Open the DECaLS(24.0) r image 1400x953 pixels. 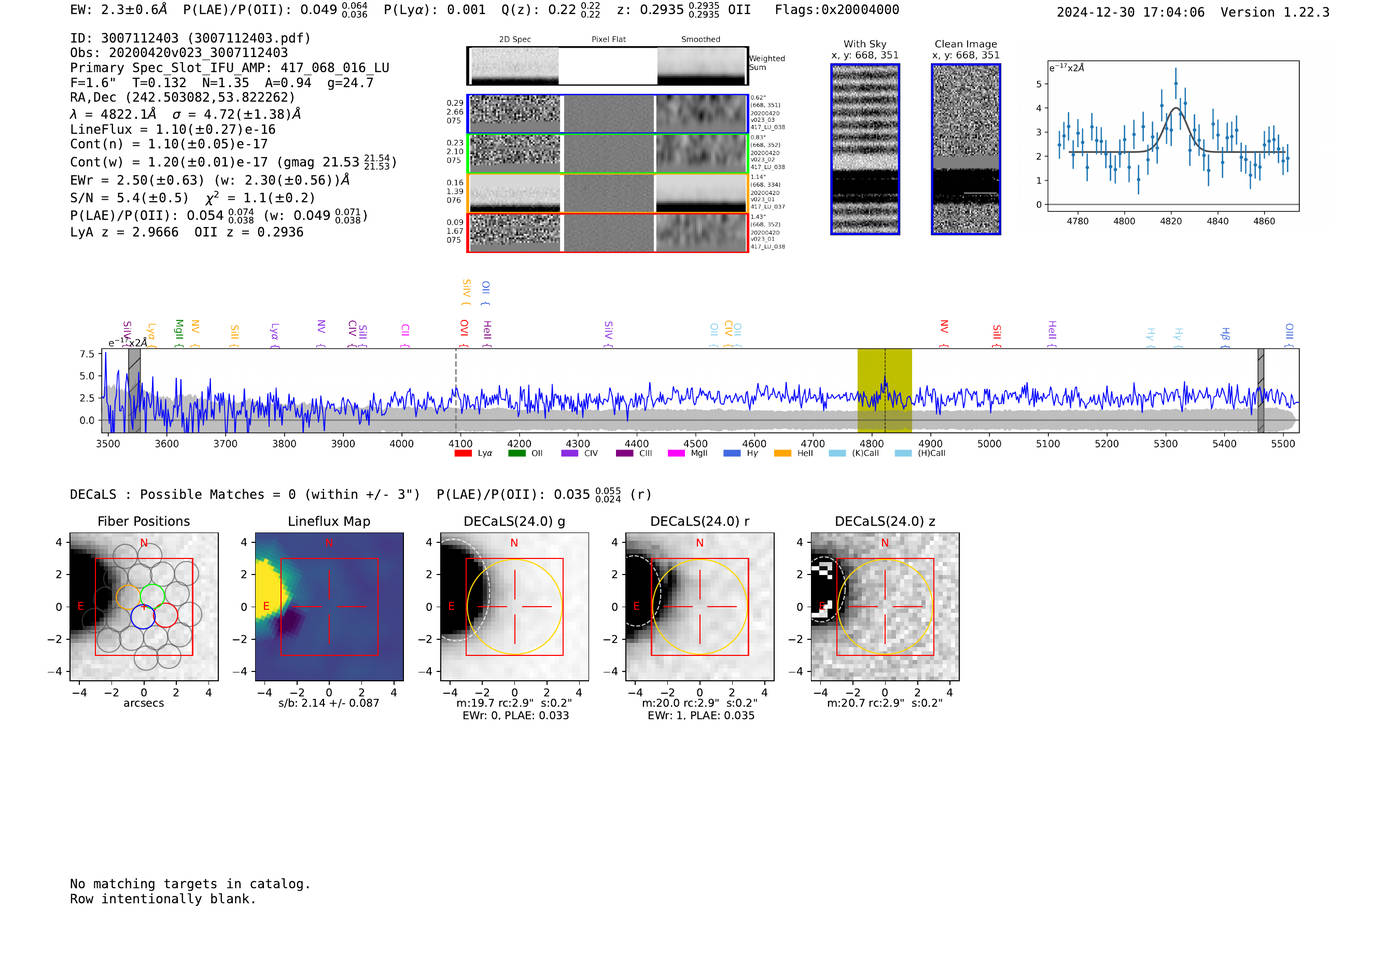[x=699, y=606]
